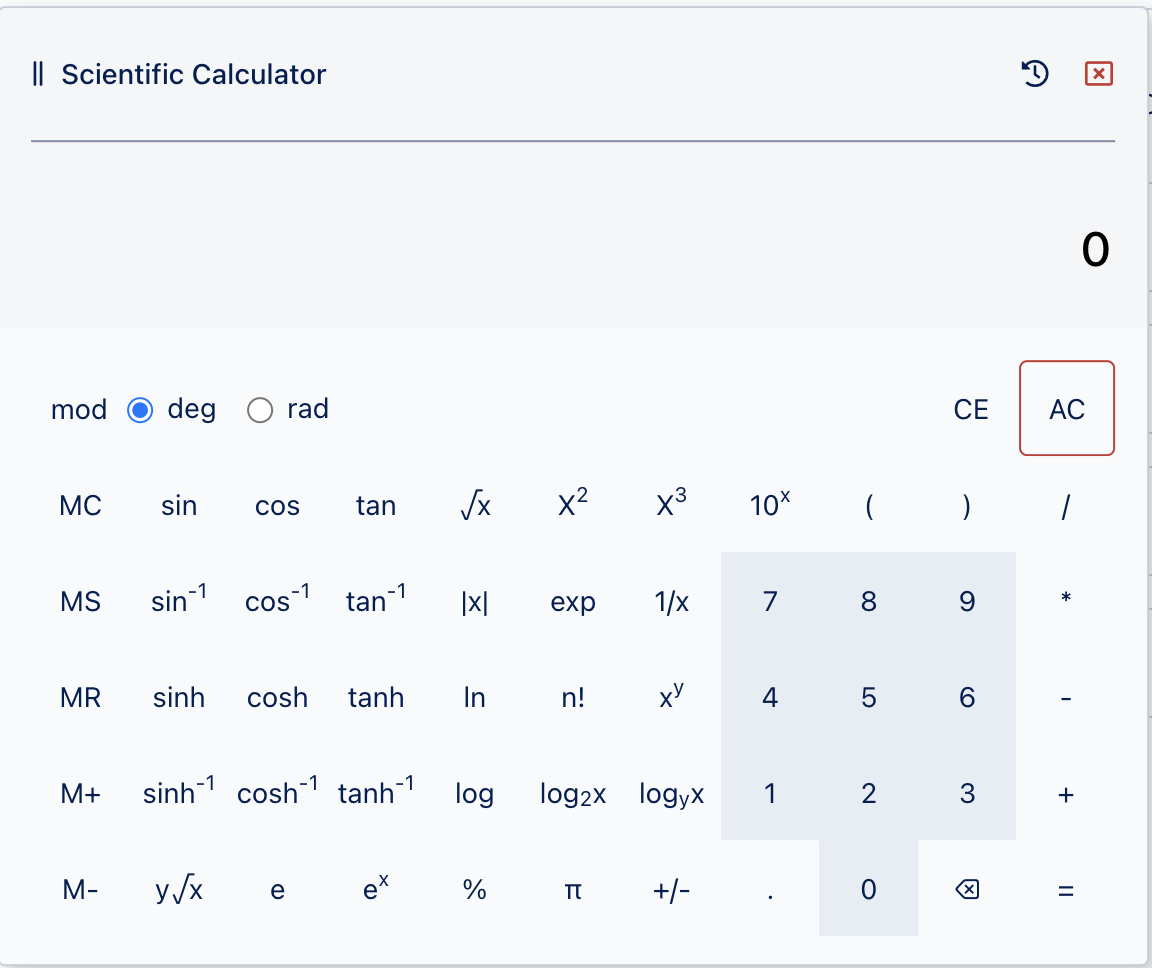Grab the drag handle beside the title
The image size is (1152, 968).
click(38, 74)
